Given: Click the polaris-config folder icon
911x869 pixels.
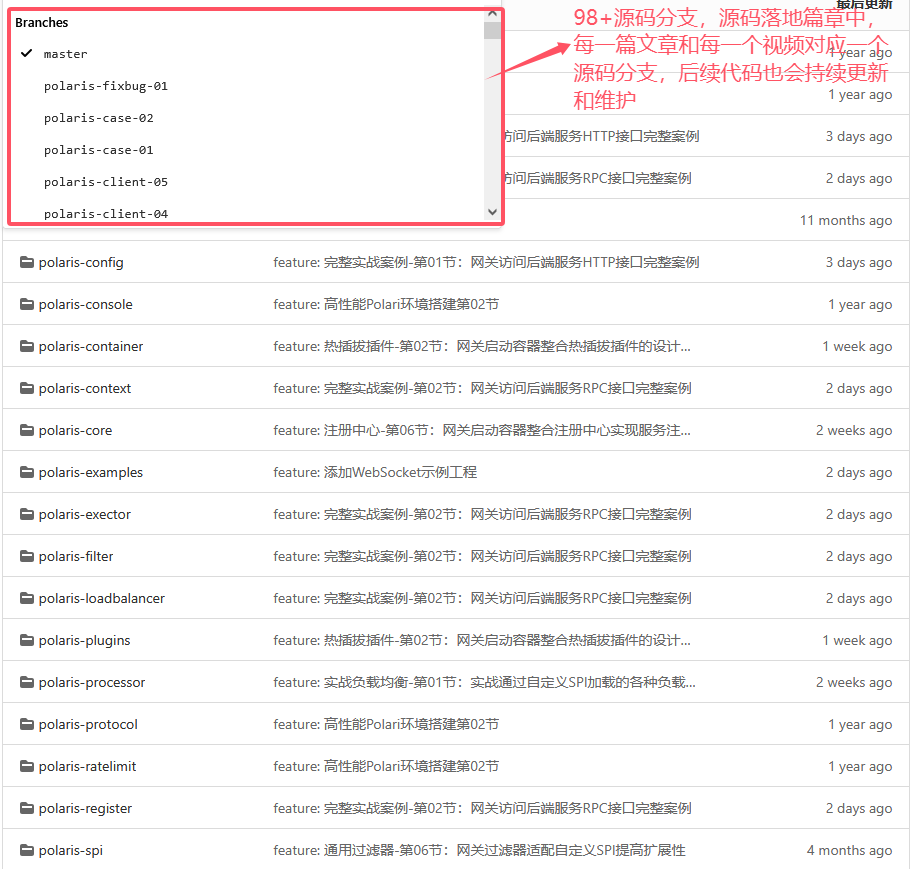Looking at the screenshot, I should (27, 262).
